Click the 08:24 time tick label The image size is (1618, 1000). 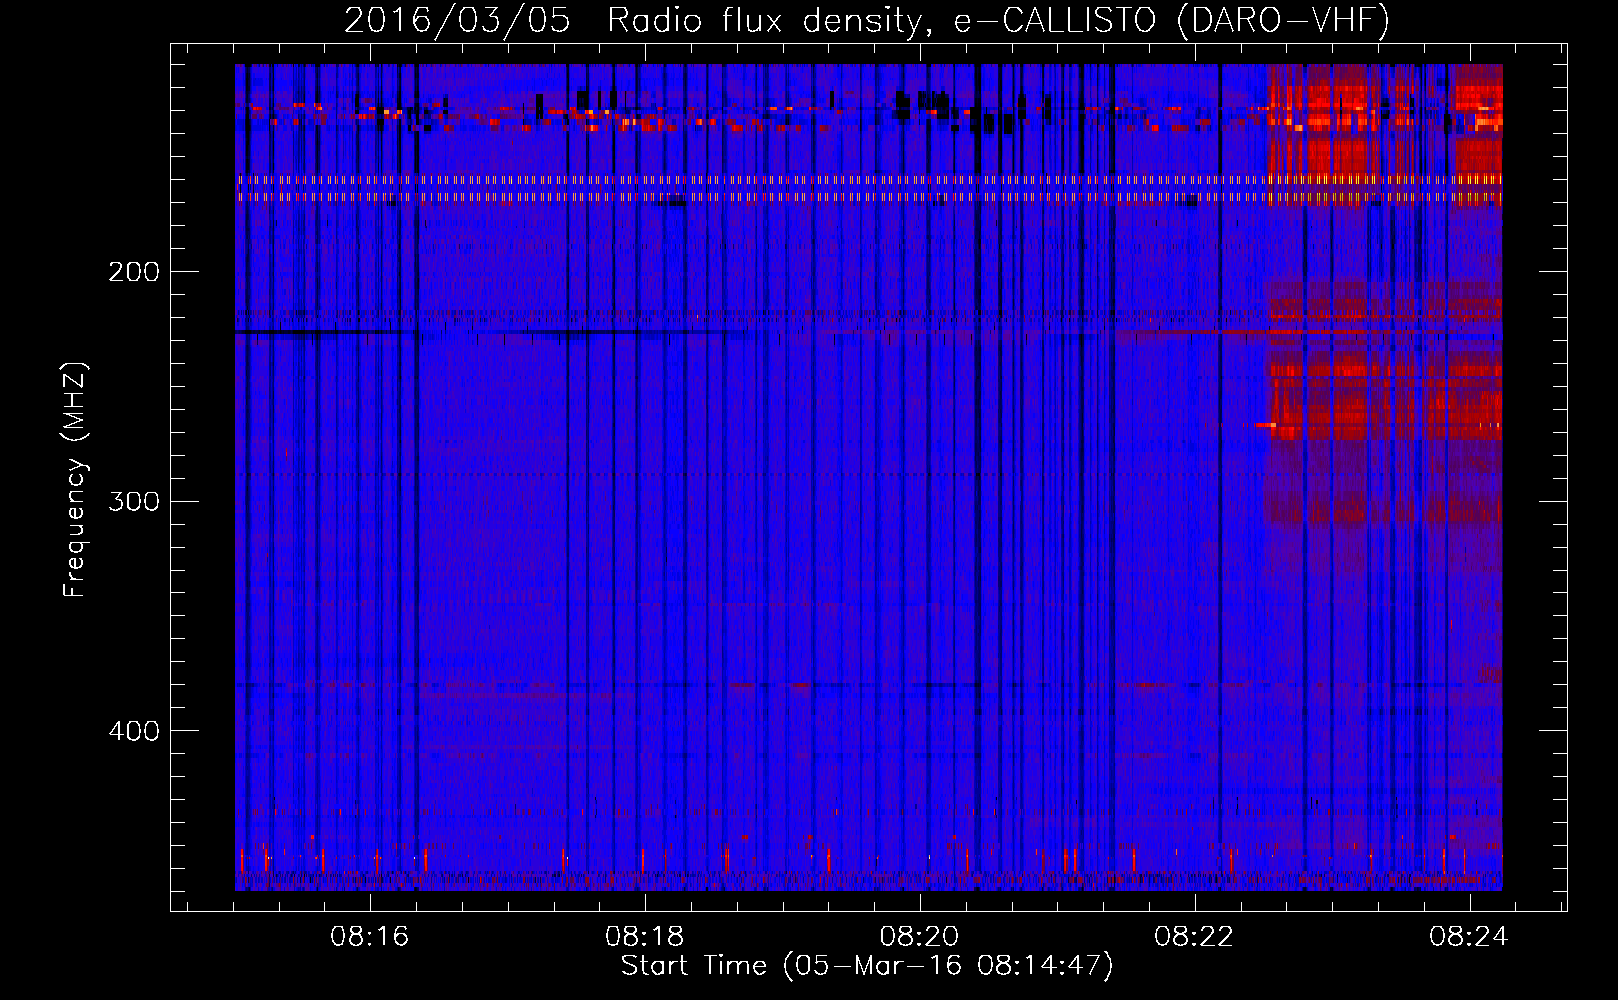[x=1470, y=937]
